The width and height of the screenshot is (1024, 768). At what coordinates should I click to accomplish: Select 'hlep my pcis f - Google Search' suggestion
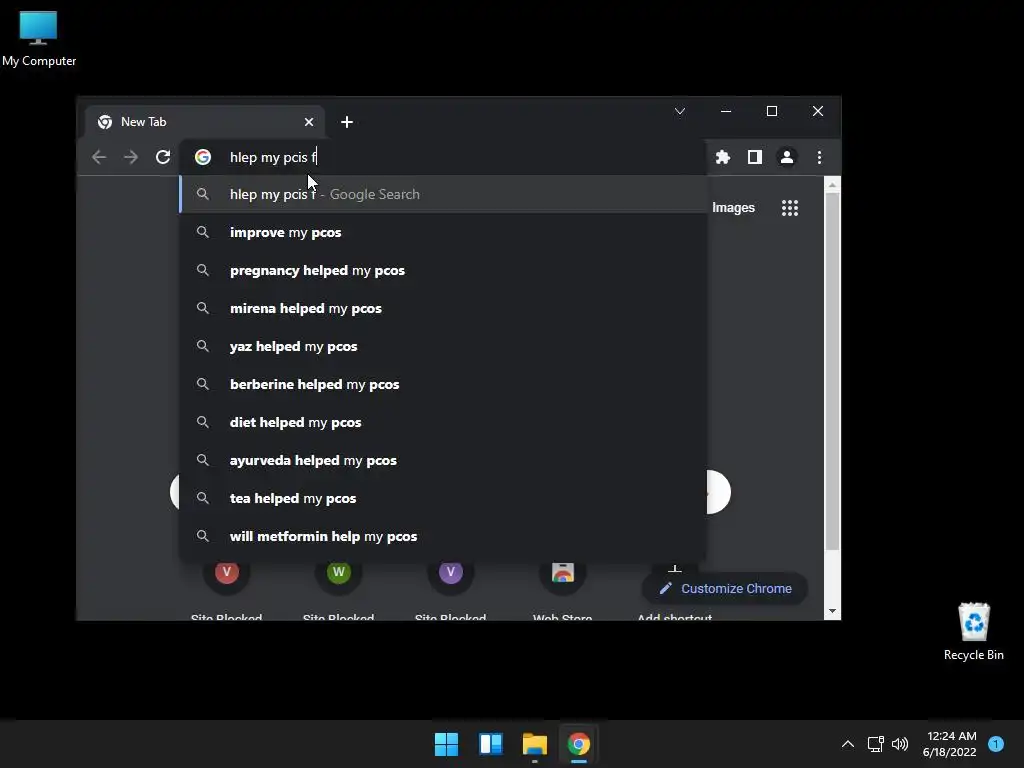click(443, 194)
